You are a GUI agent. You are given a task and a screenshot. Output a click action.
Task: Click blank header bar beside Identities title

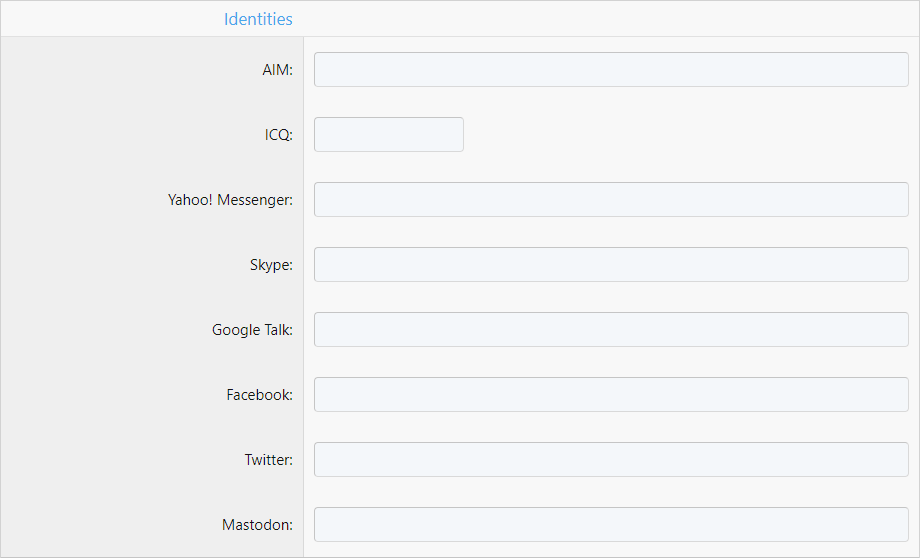(604, 19)
